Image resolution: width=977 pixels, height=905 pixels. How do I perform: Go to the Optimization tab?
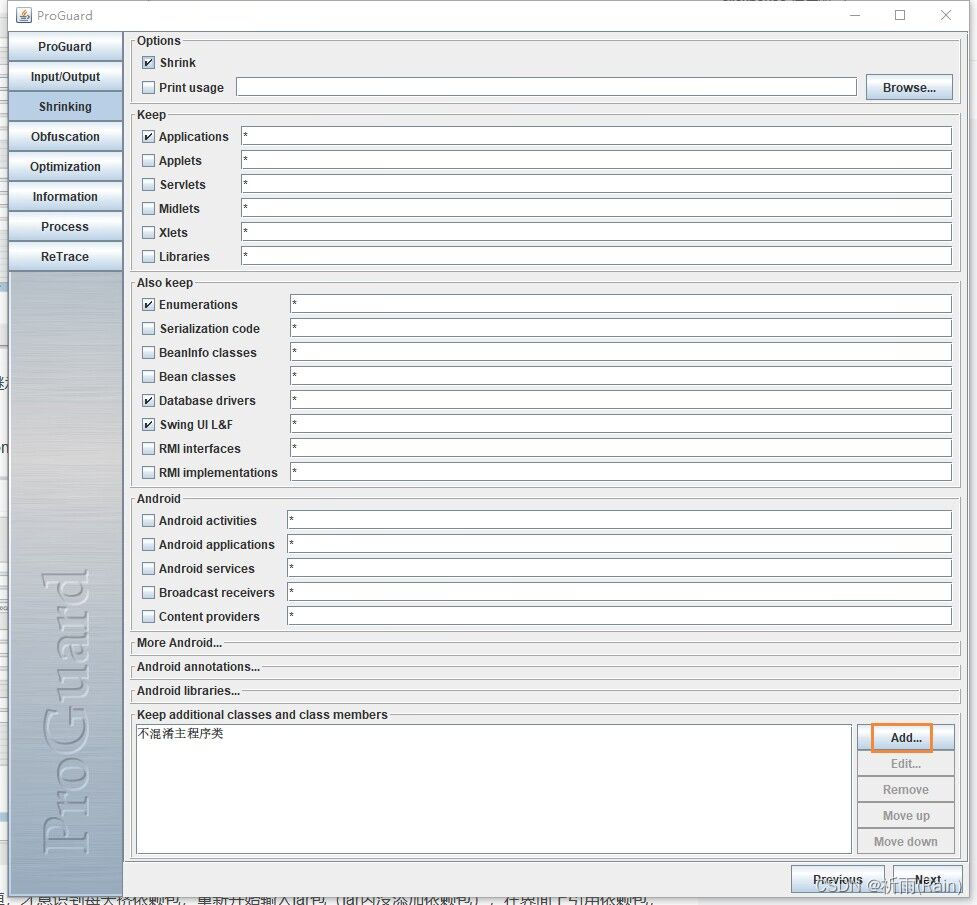point(65,166)
